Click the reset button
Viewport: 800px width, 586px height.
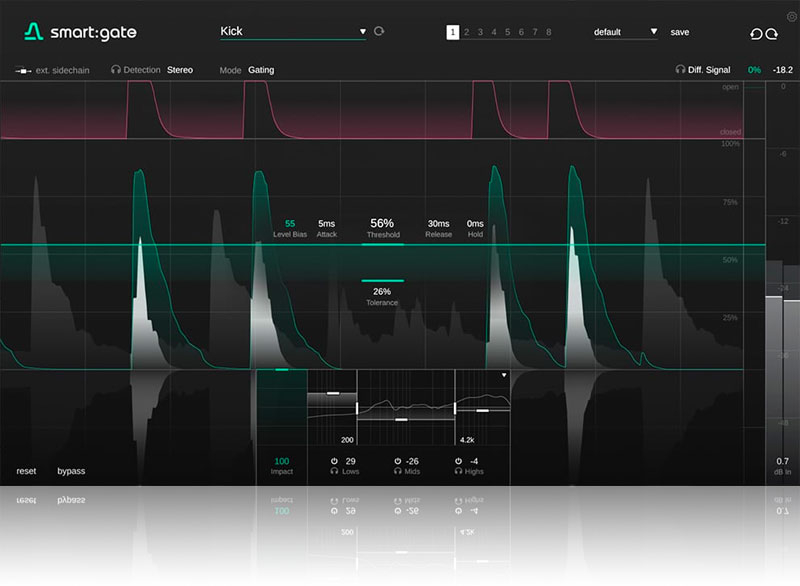click(26, 470)
